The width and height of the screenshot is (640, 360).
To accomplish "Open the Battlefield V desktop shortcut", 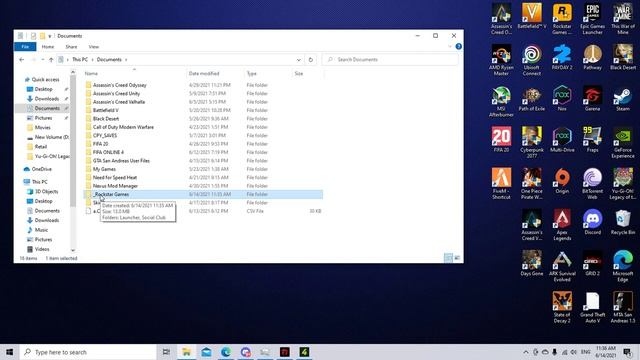I will pos(531,16).
